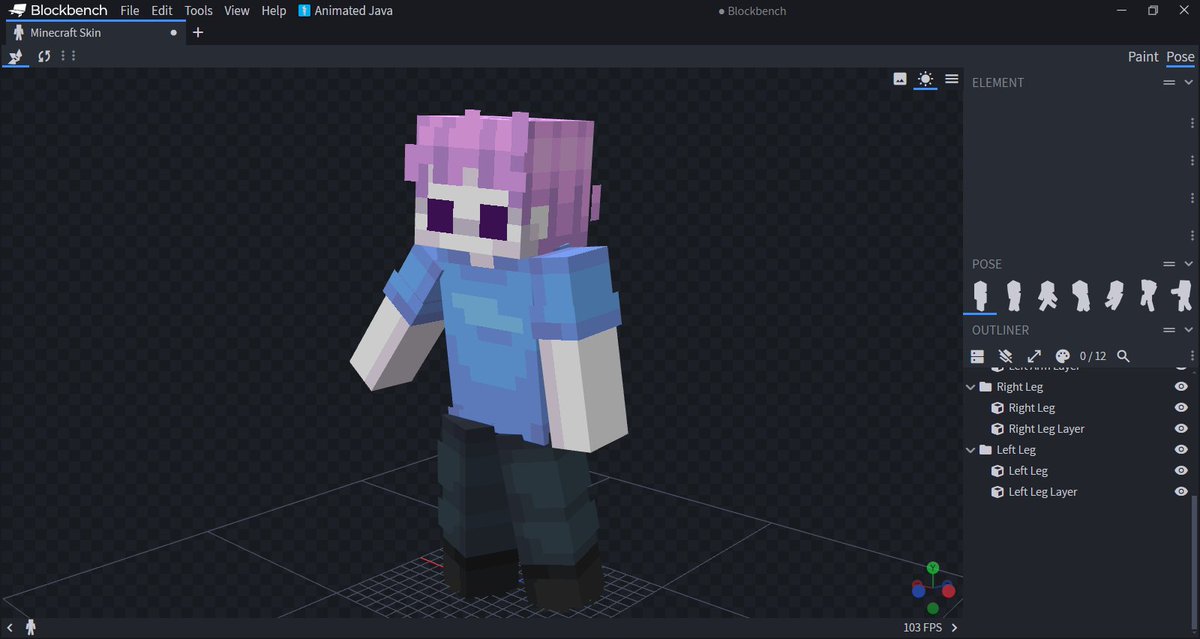The image size is (1200, 639).
Task: Click the skin figure icon in status bar
Action: 31,628
